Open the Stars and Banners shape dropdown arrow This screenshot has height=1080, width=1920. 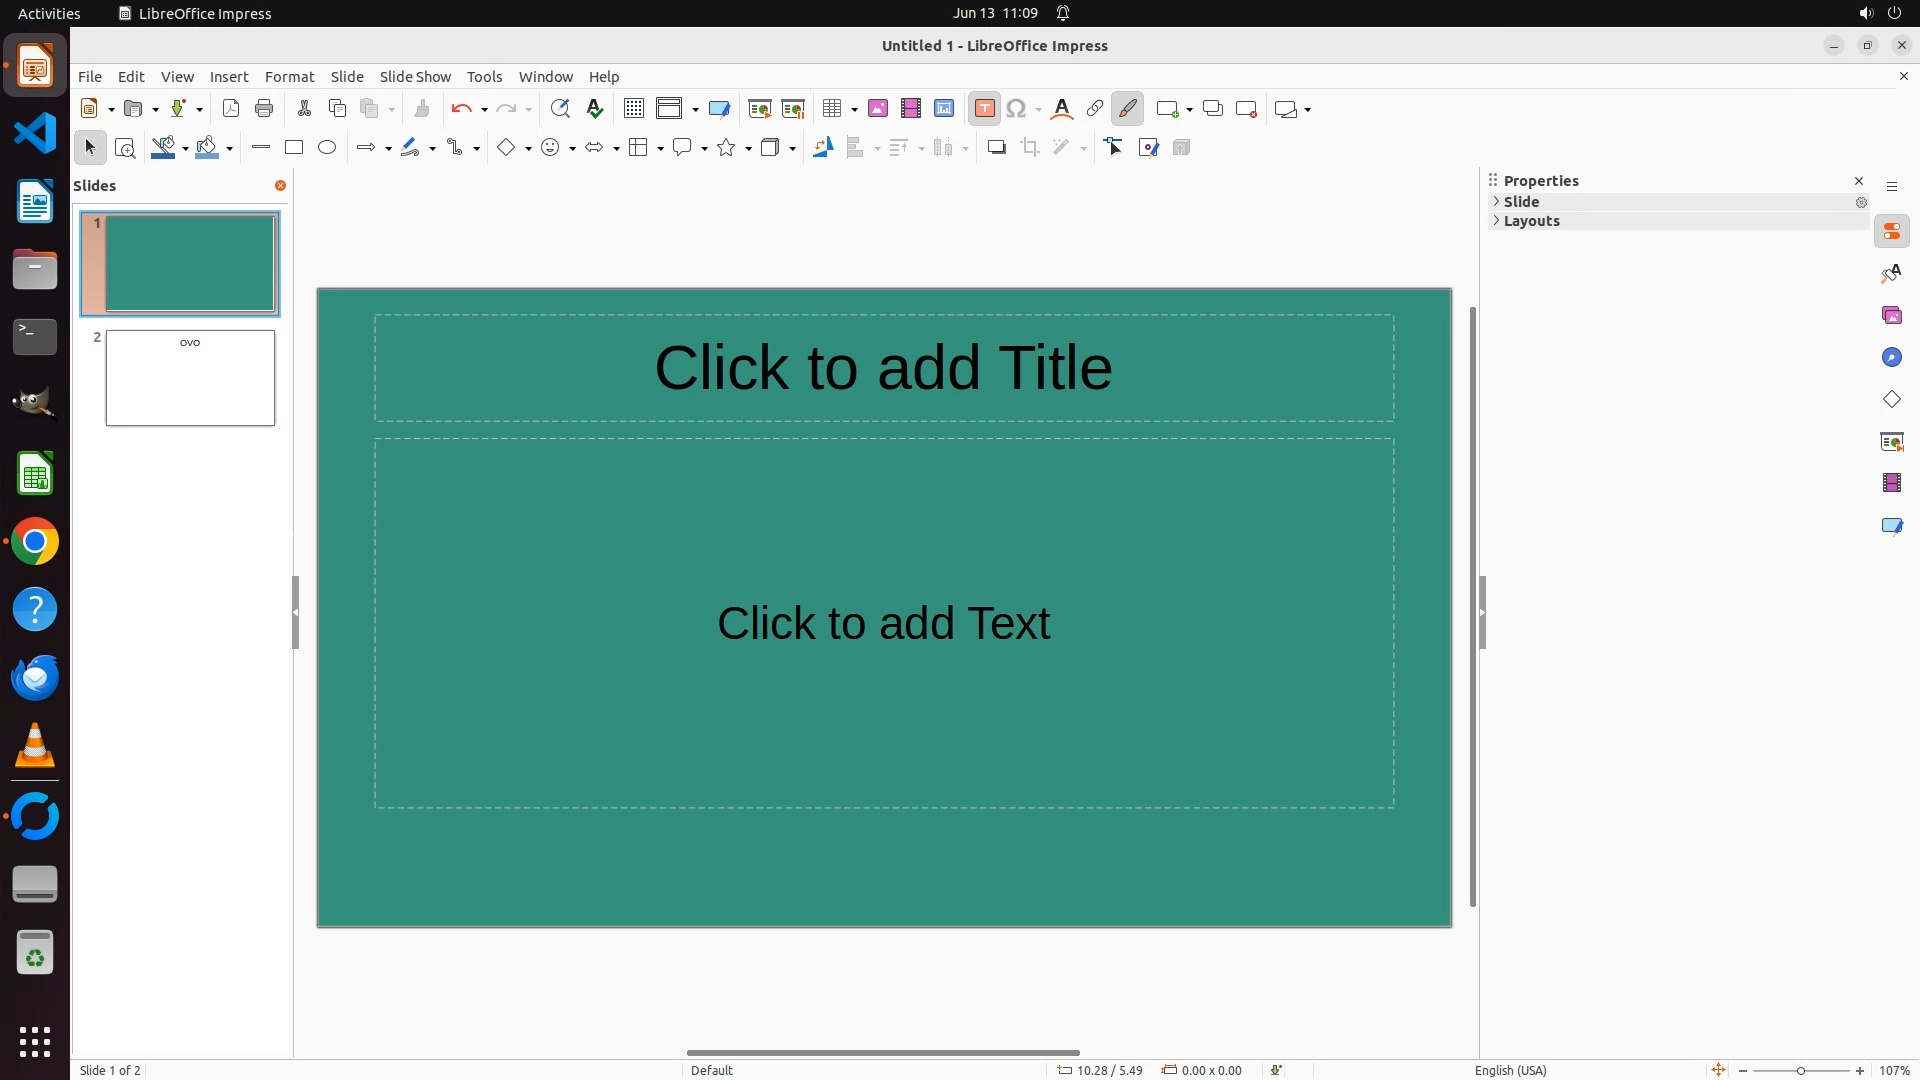748,149
